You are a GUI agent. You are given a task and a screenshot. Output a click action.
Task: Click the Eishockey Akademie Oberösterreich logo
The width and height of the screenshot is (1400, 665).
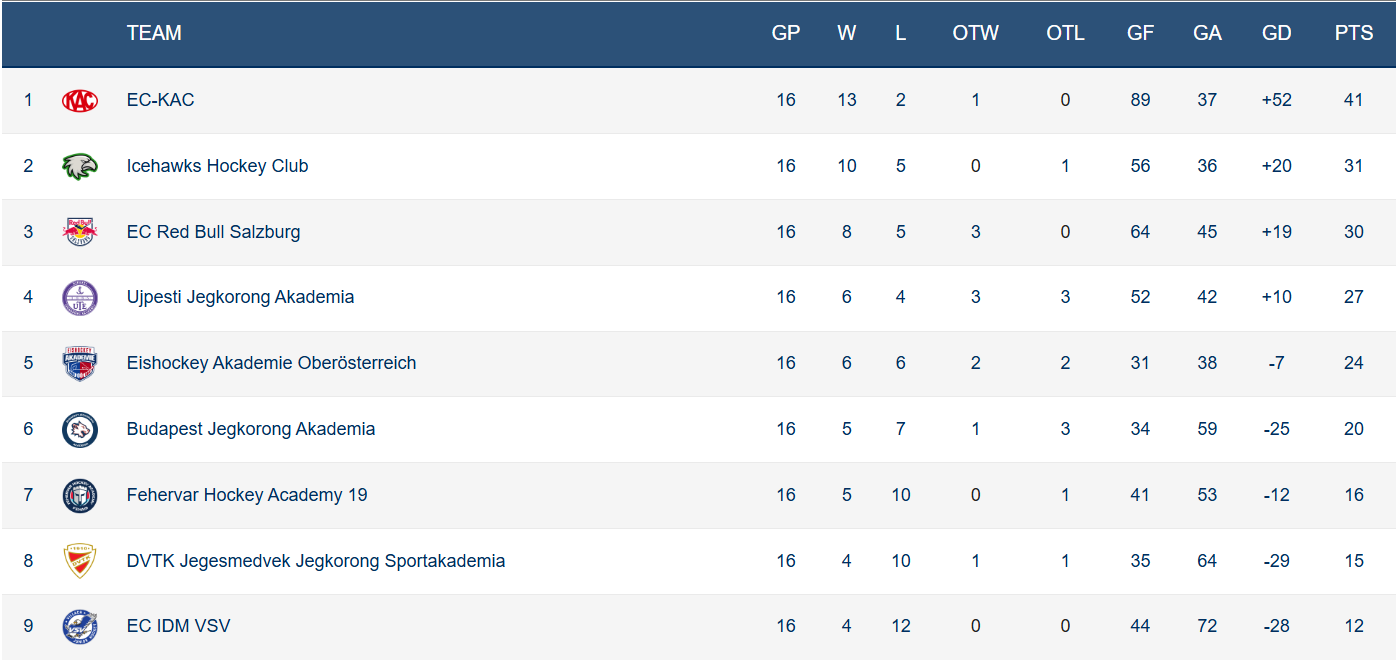pos(80,363)
